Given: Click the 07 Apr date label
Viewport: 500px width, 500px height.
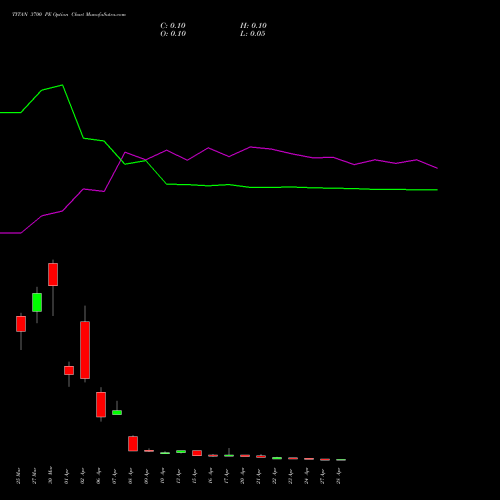Looking at the screenshot, I should click(x=114, y=476).
